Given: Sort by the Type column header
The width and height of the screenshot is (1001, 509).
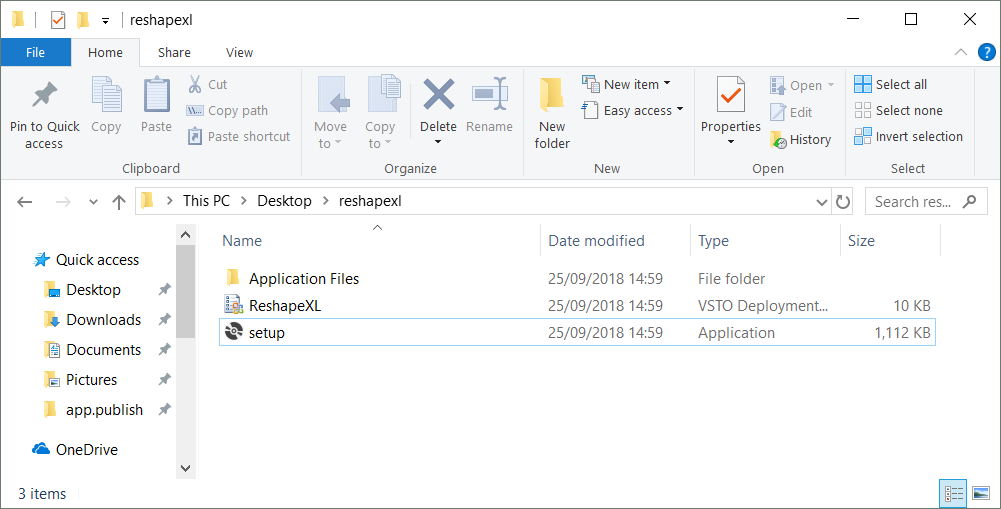Looking at the screenshot, I should (713, 241).
